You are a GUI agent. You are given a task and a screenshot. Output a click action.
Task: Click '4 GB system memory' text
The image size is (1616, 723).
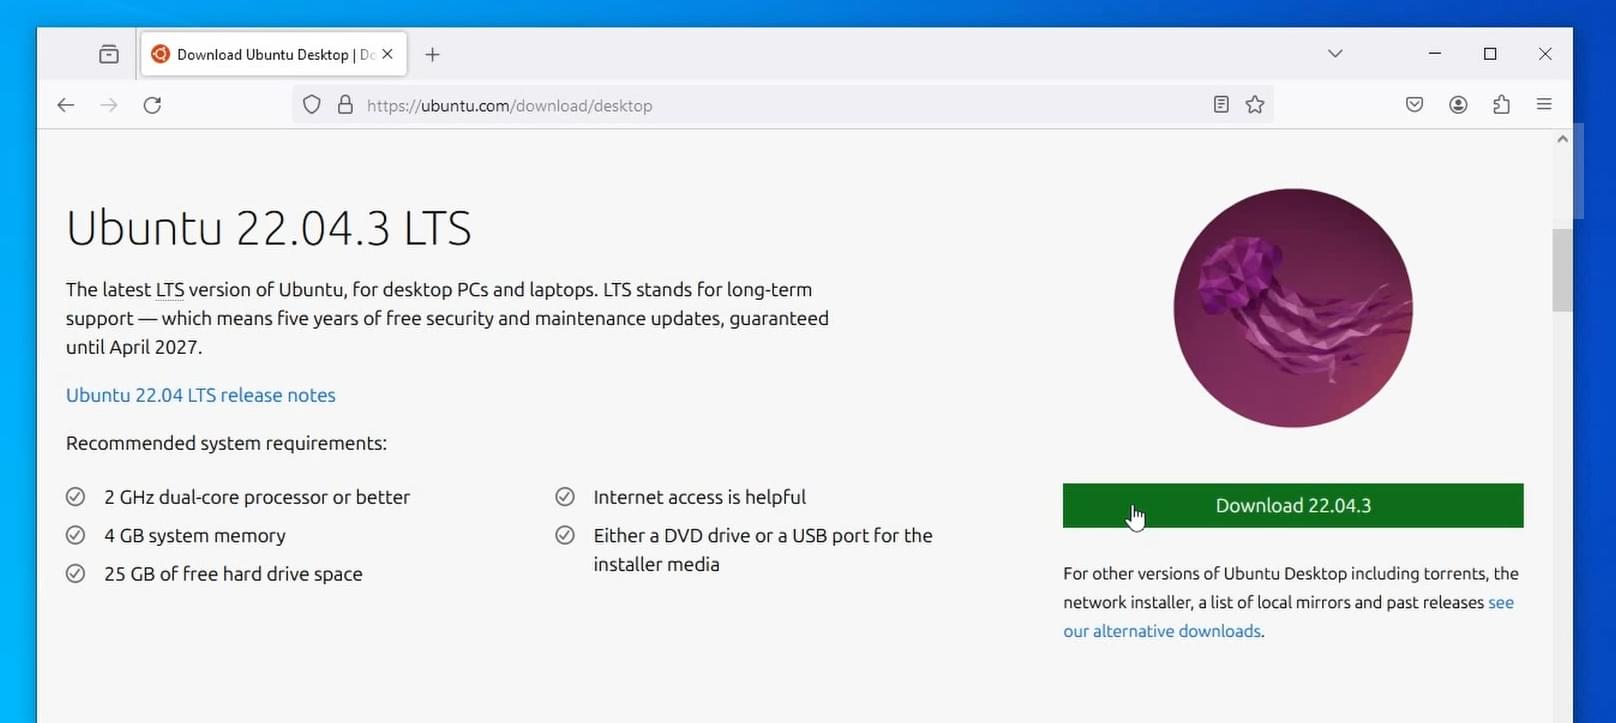tap(195, 536)
